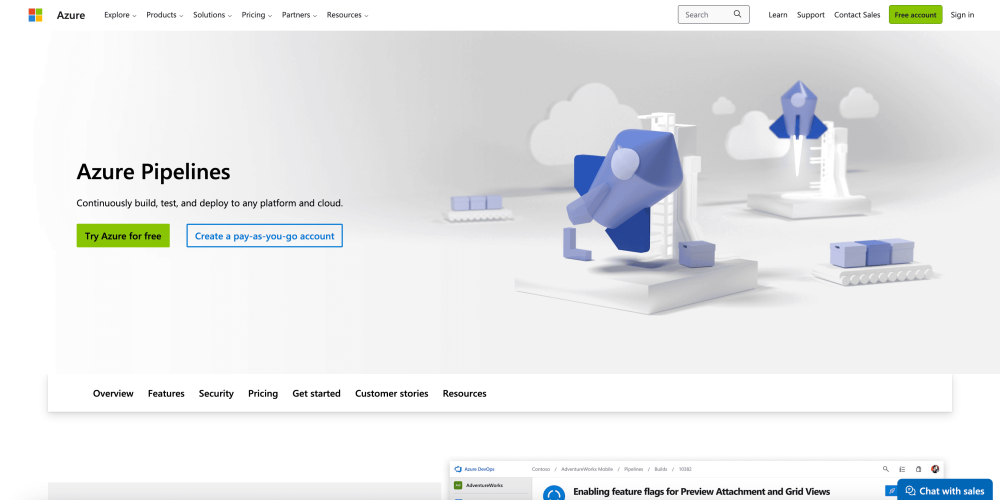Viewport: 1000px width, 500px height.
Task: Click the user avatar in DevOps preview
Action: pyautogui.click(x=935, y=469)
